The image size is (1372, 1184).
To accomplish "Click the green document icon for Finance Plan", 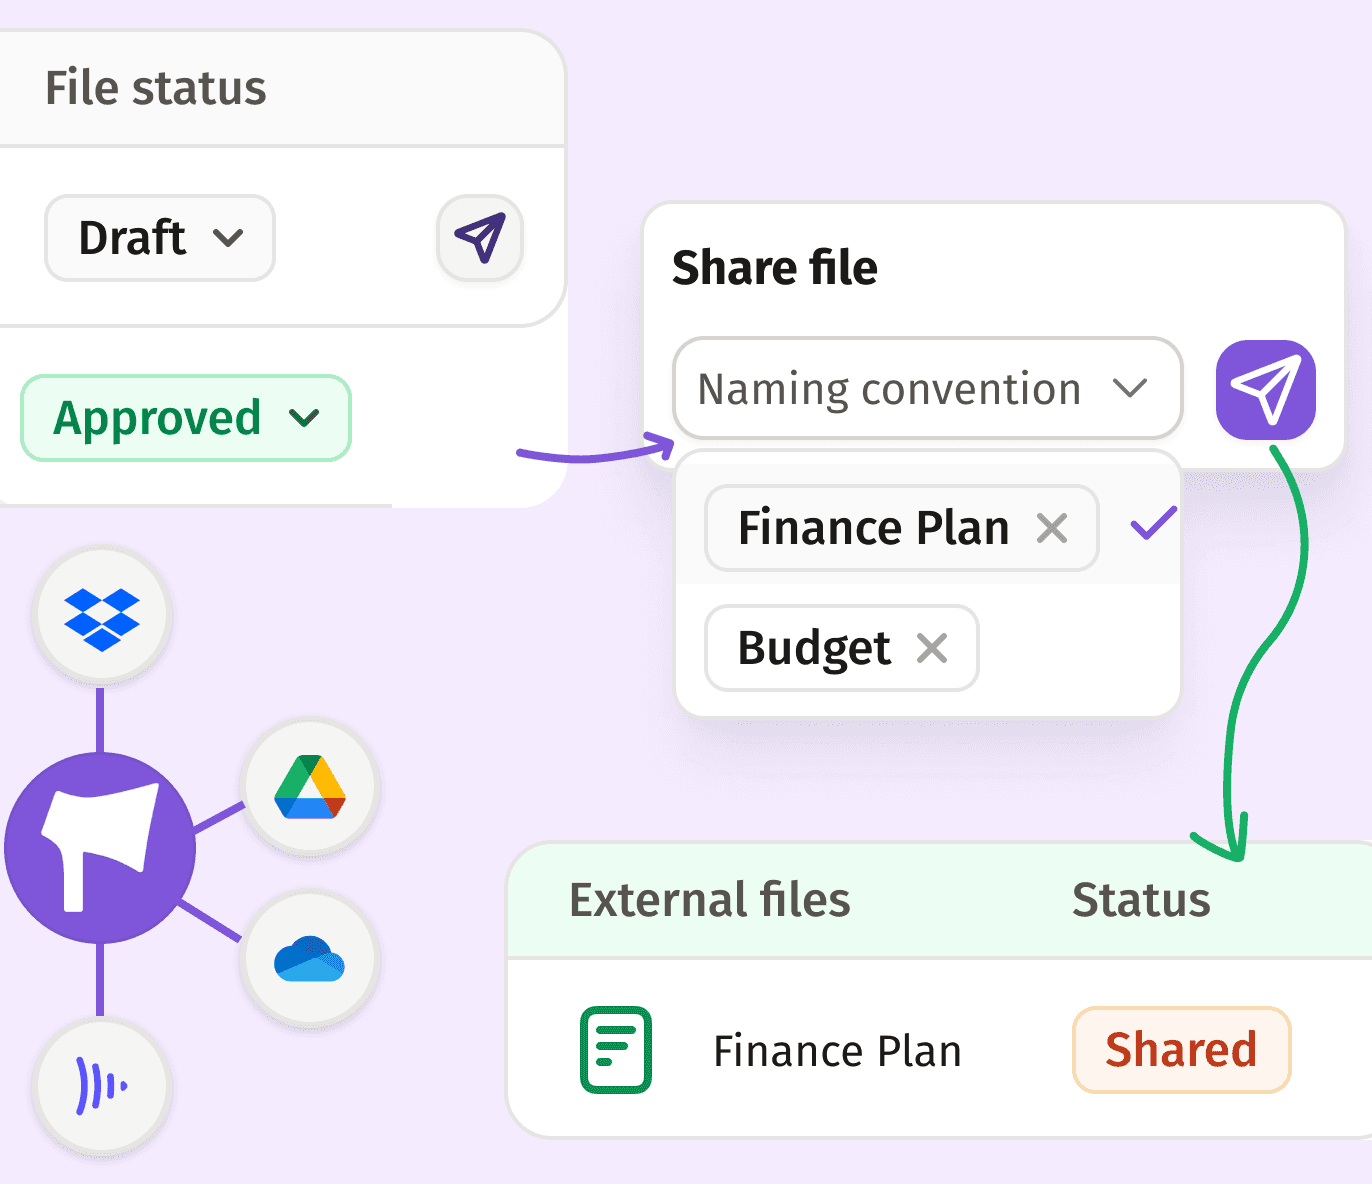I will click(616, 1049).
